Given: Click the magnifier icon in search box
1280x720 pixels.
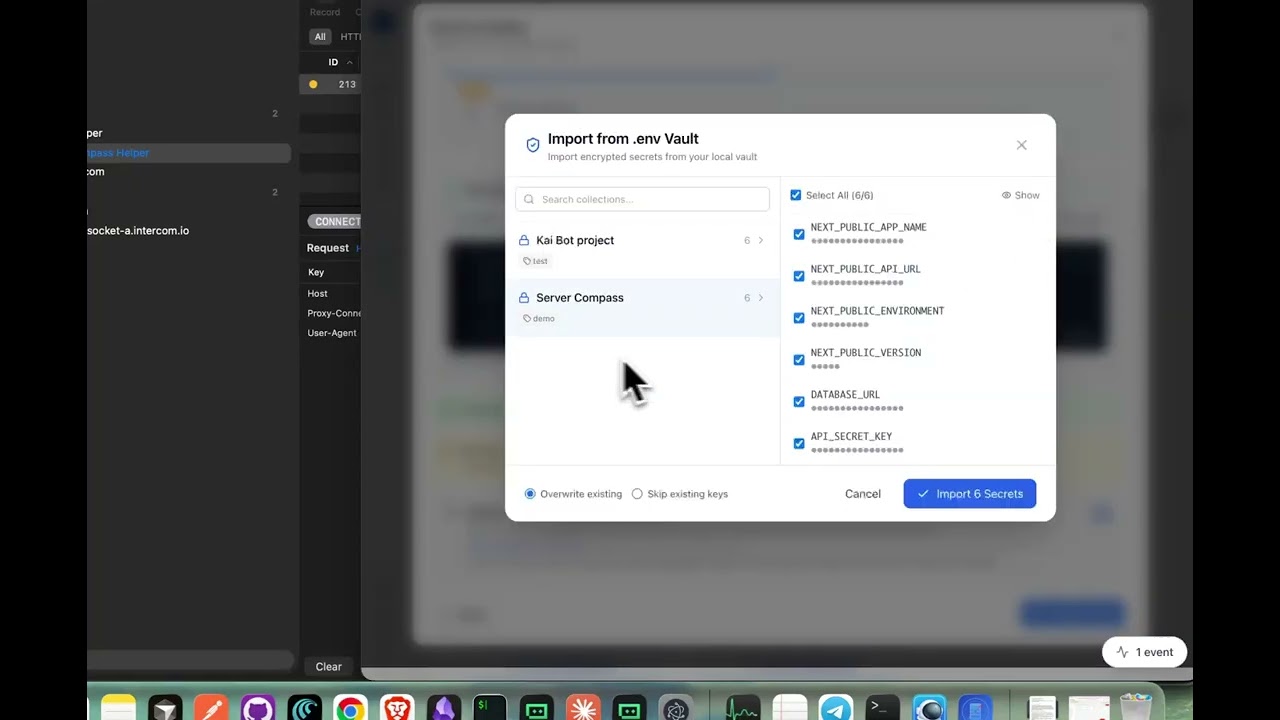Looking at the screenshot, I should click(x=529, y=199).
